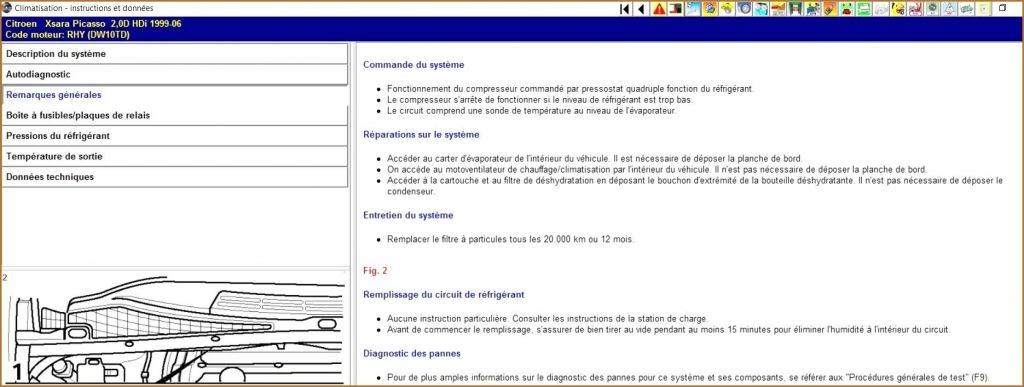Screen dimensions: 1024x387
Task: Click the Commande du système heading
Action: point(413,65)
